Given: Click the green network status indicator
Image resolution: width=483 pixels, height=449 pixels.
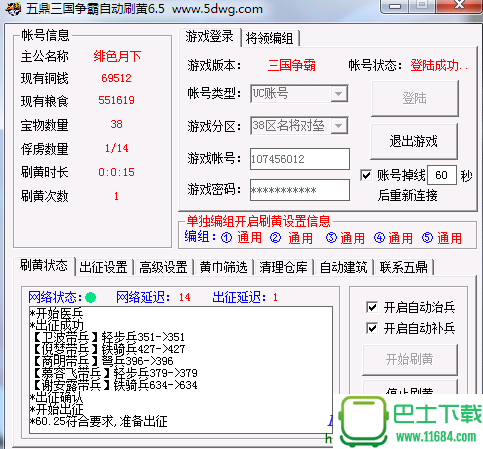Looking at the screenshot, I should [x=90, y=297].
